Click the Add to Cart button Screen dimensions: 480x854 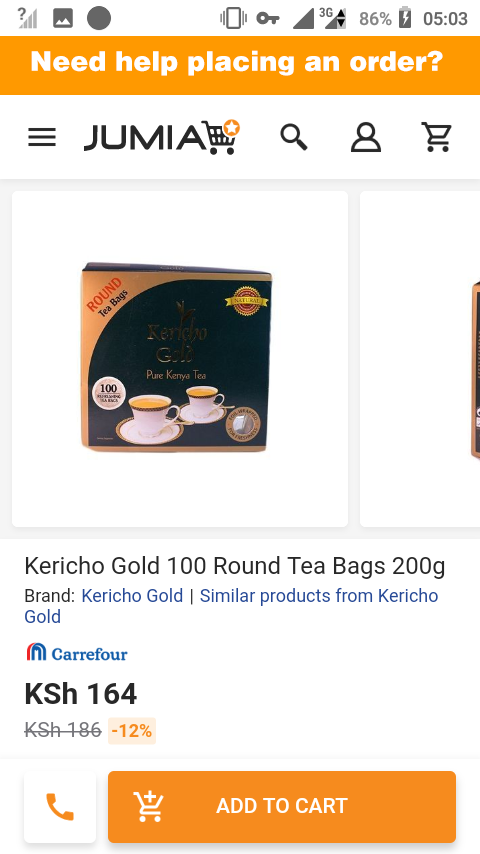[282, 807]
